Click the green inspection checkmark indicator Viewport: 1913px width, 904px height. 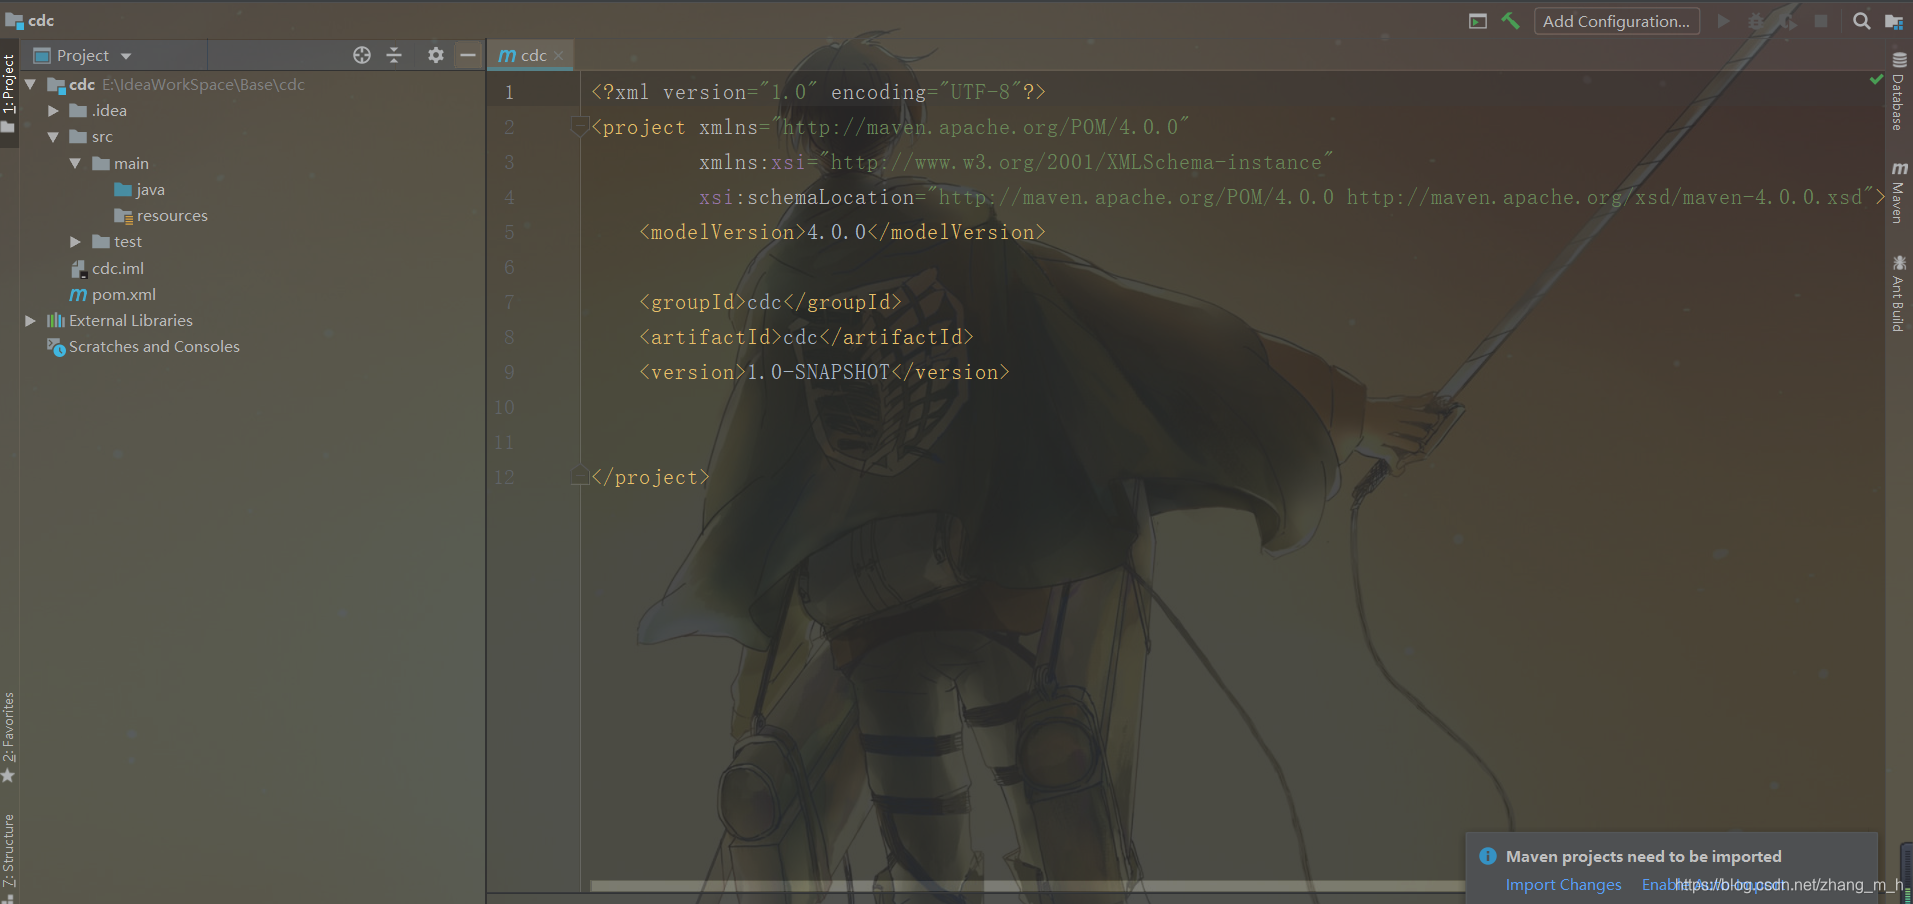(x=1876, y=79)
